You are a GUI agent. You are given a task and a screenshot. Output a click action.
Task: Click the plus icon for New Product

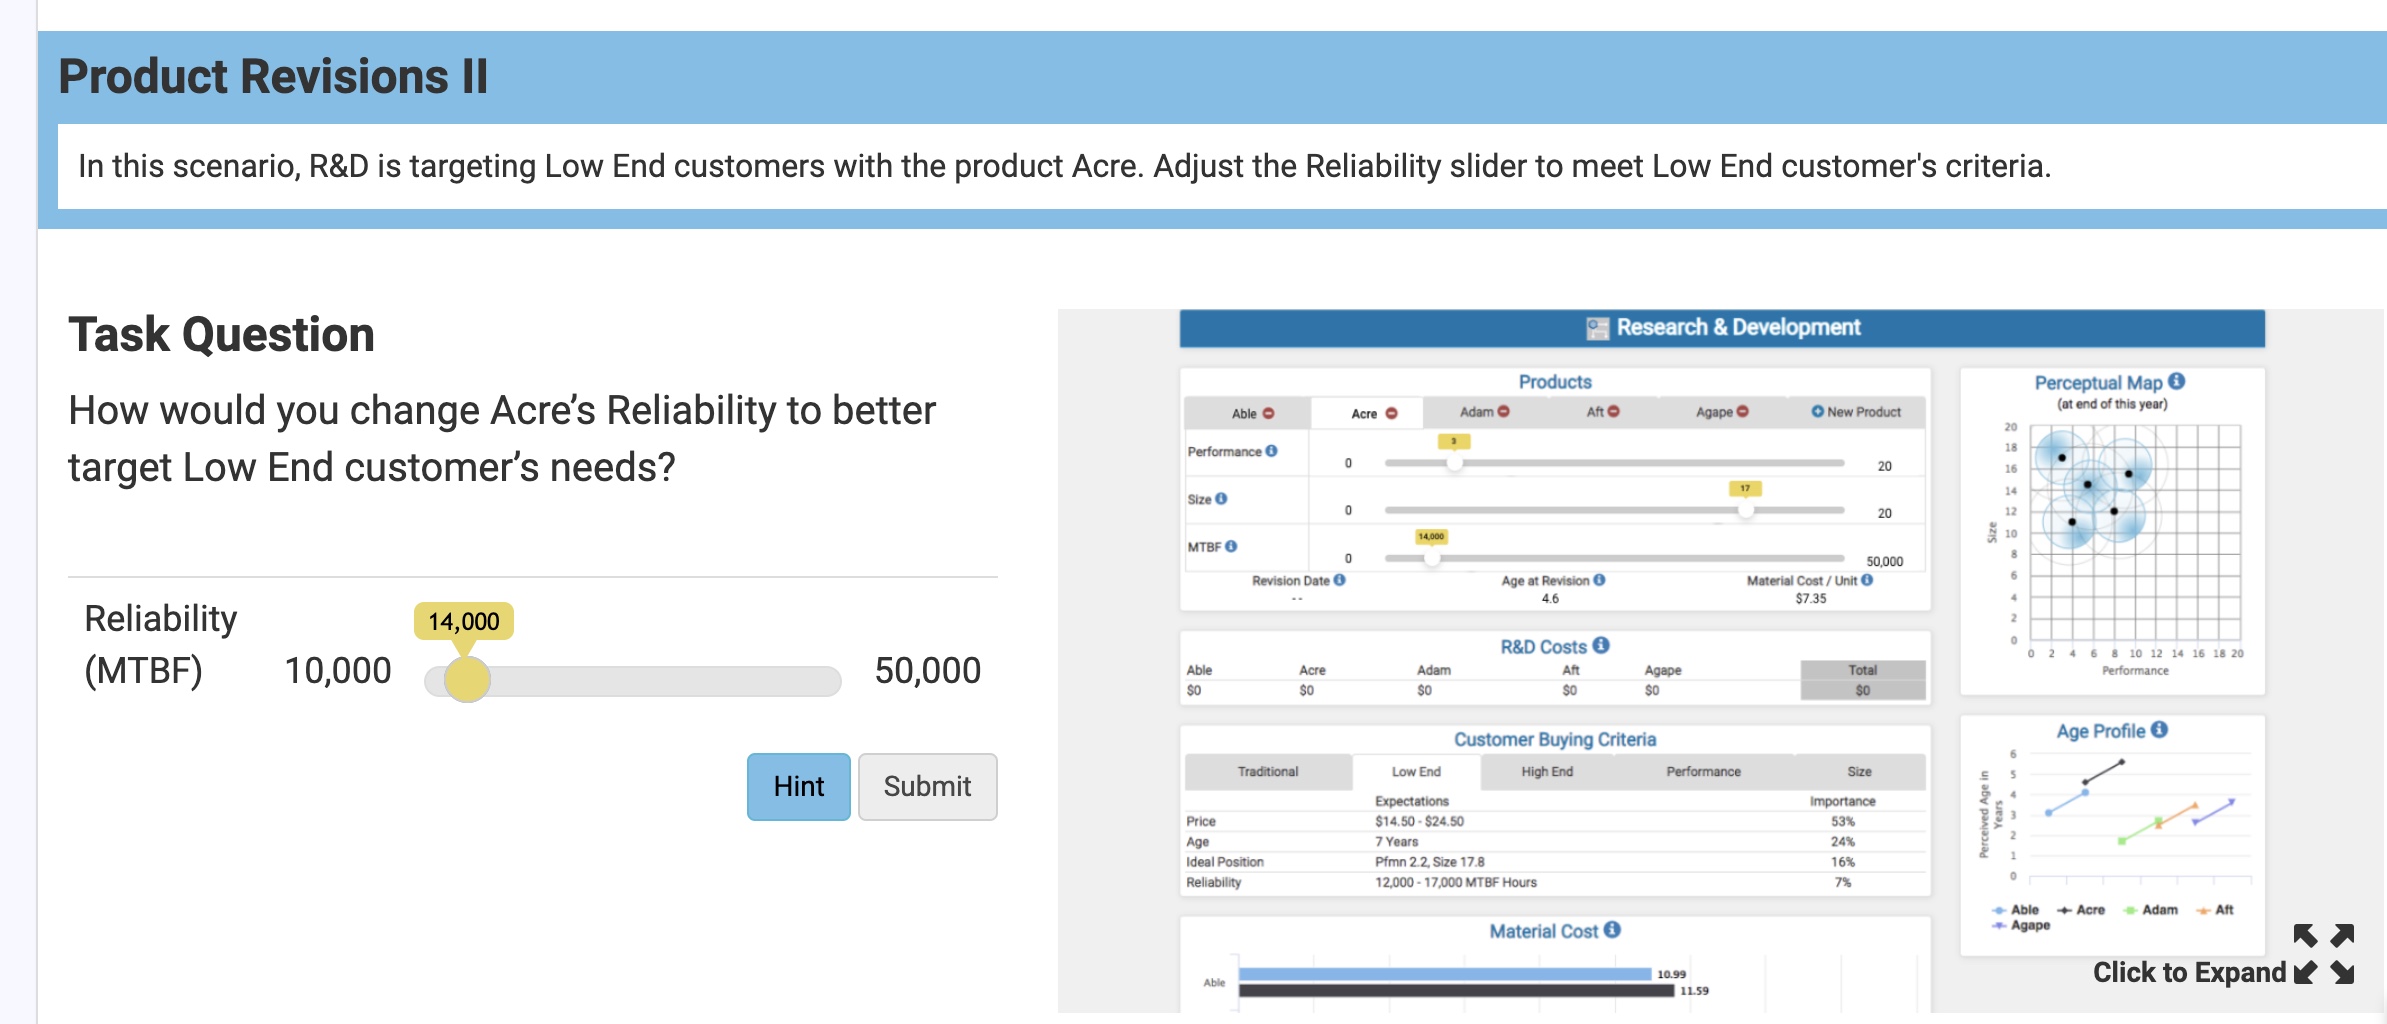[x=1818, y=412]
